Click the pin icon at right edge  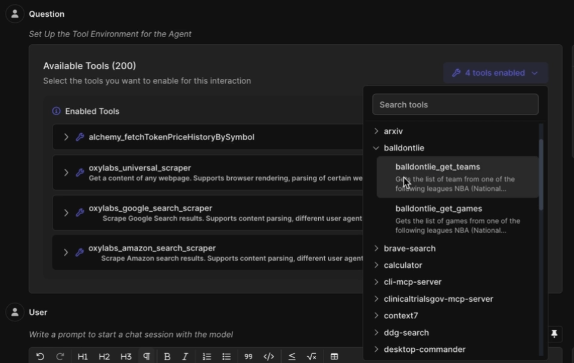(554, 333)
